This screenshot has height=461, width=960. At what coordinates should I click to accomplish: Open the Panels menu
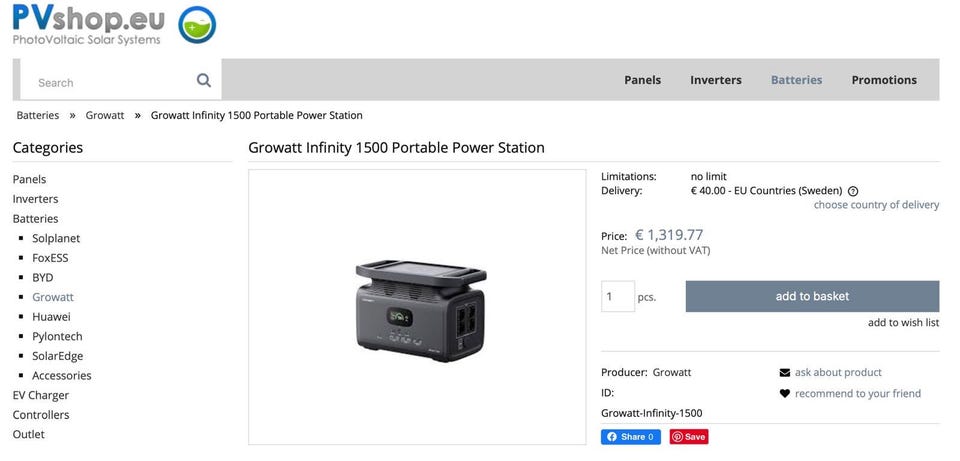point(642,80)
